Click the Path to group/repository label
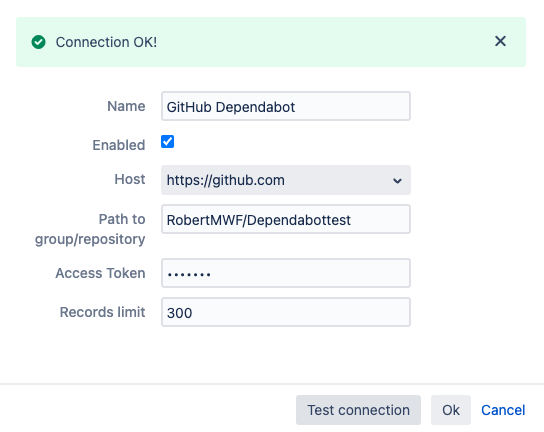The width and height of the screenshot is (544, 432). (90, 229)
